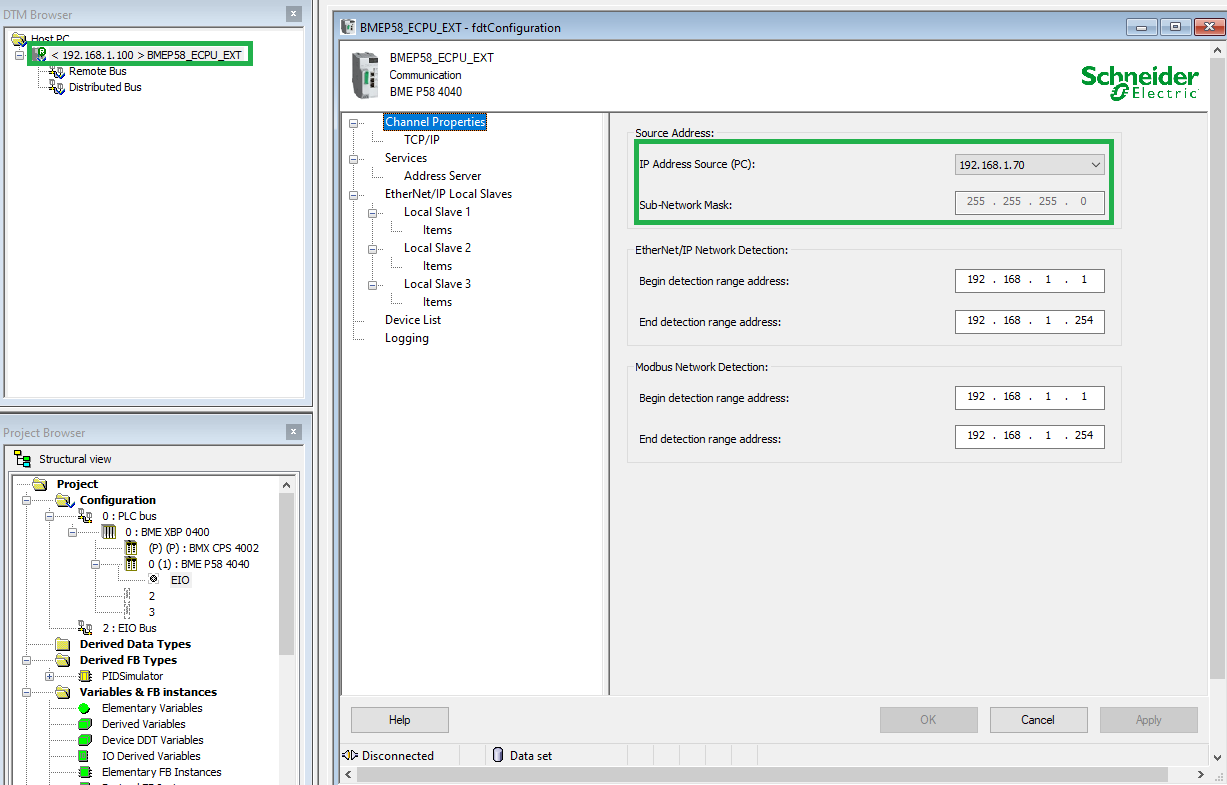Click the IO Derived Variables icon
Screen dimensions: 1227x785
[x=85, y=756]
